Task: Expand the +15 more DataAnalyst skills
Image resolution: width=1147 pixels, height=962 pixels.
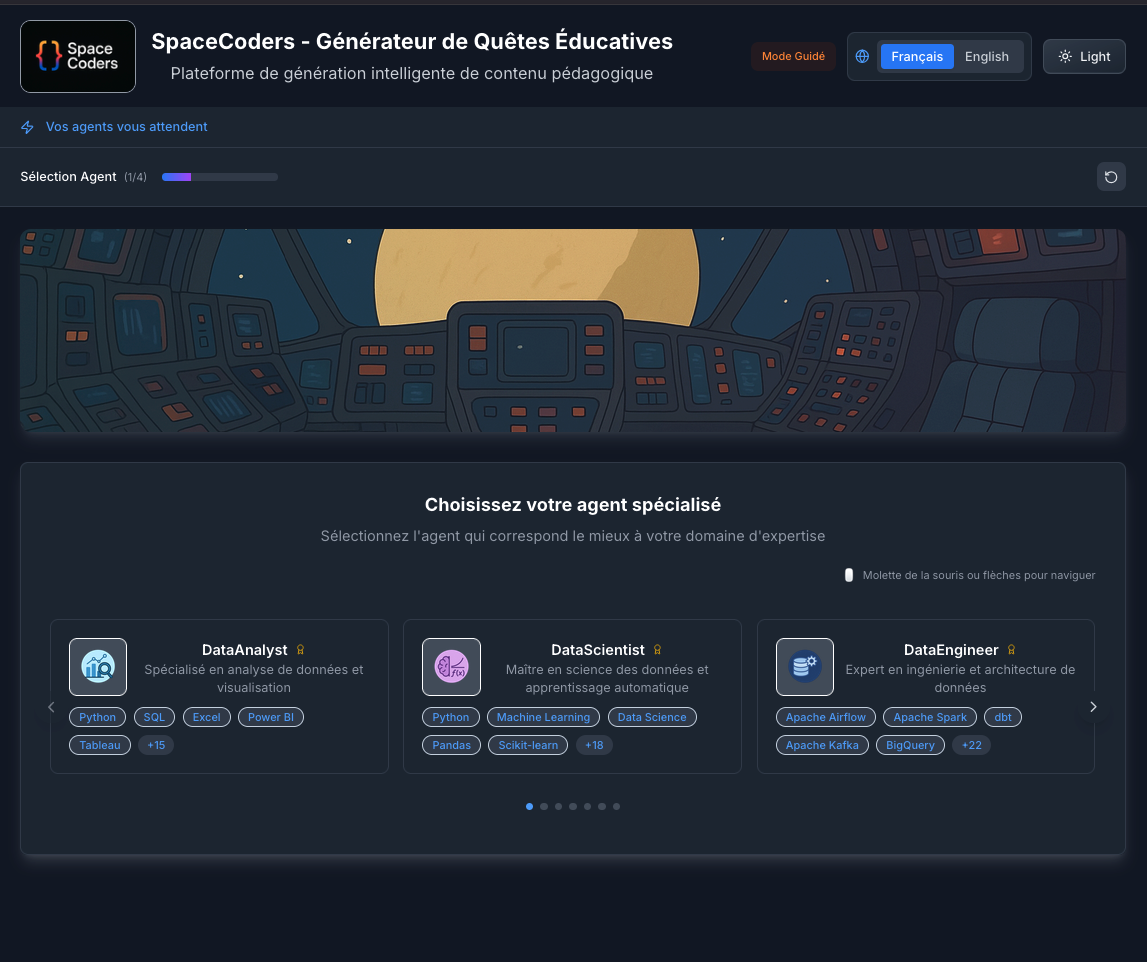Action: (156, 745)
